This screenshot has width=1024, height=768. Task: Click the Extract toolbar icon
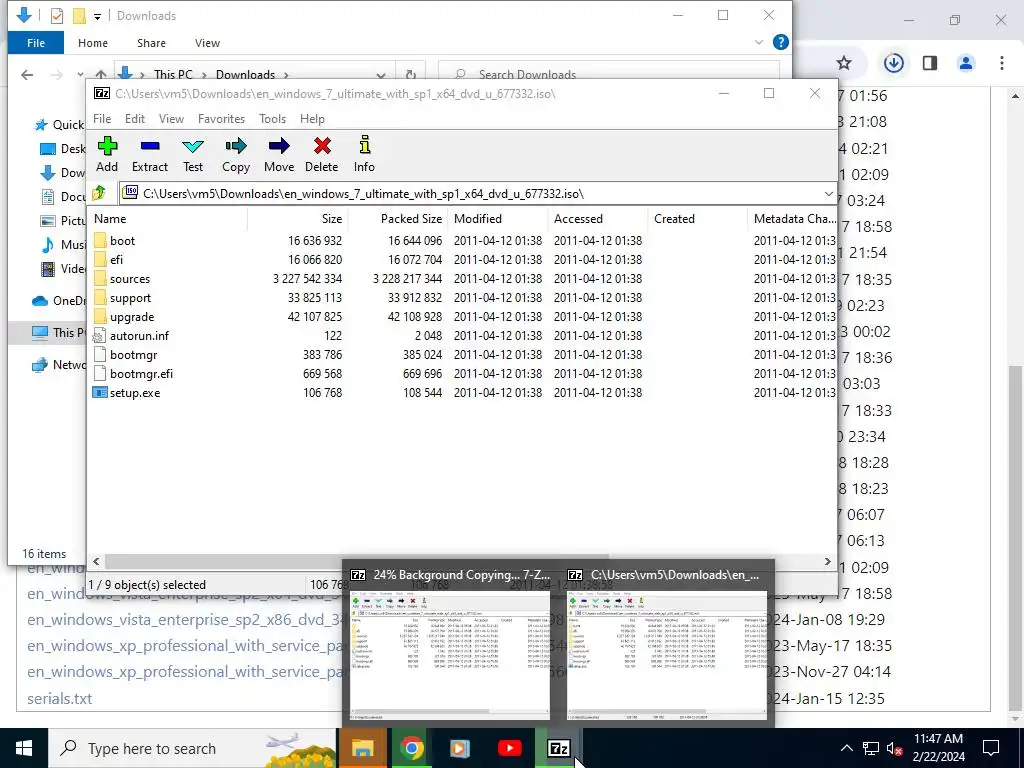(150, 154)
